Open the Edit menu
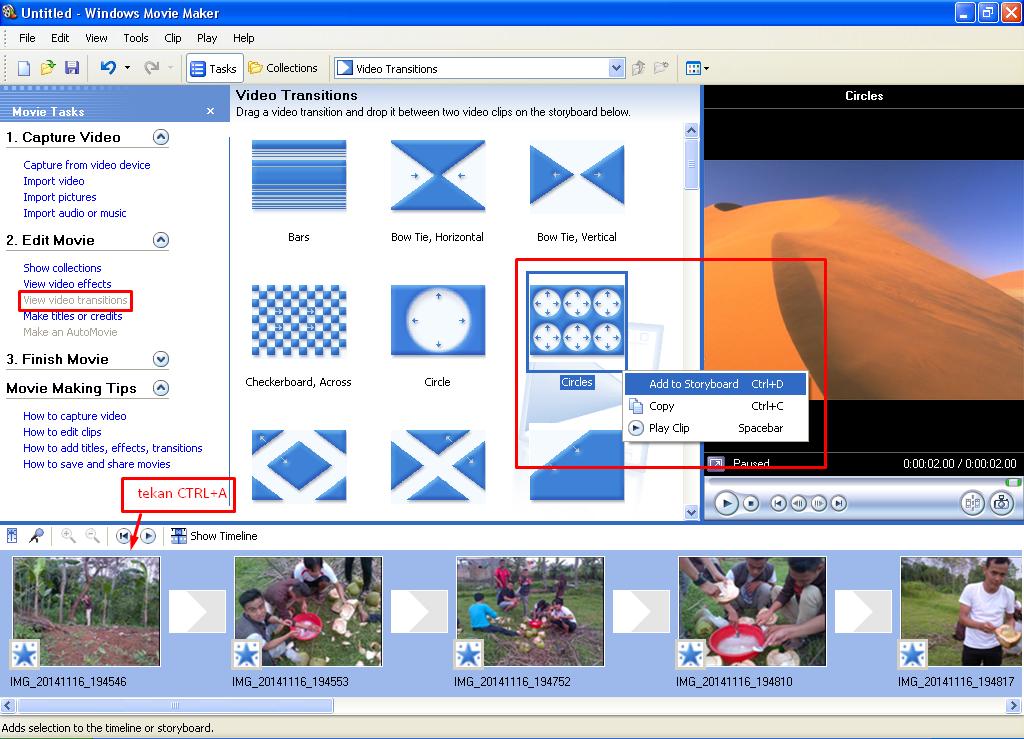The image size is (1024, 739). coord(60,38)
